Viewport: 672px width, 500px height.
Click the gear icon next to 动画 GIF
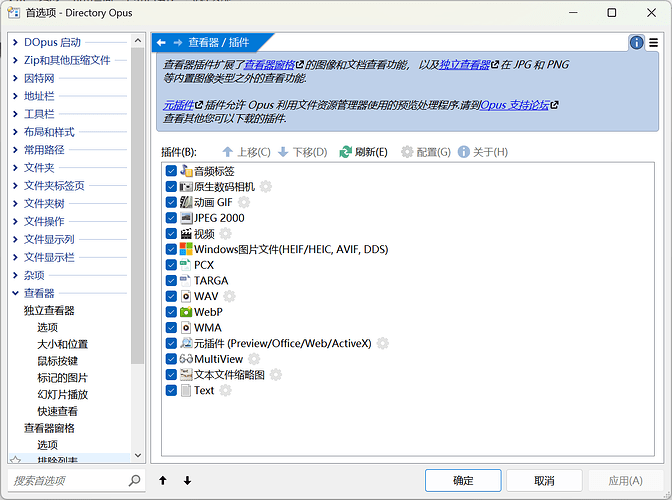[244, 202]
